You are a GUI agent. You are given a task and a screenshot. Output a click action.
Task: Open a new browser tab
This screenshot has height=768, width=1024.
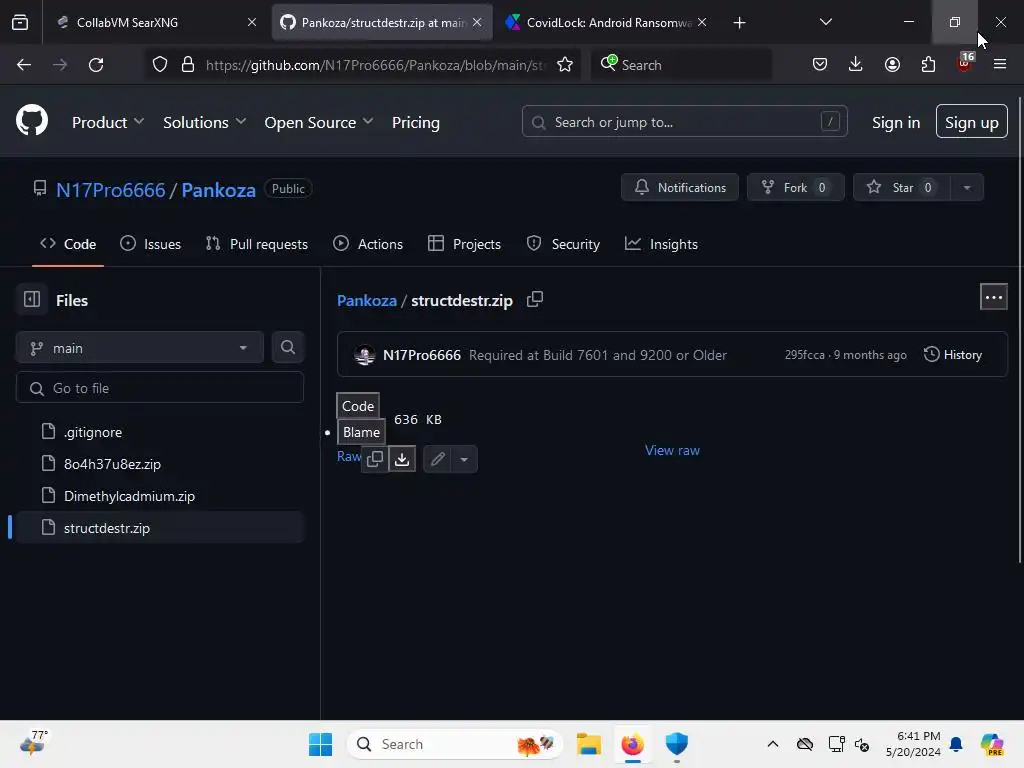739,23
